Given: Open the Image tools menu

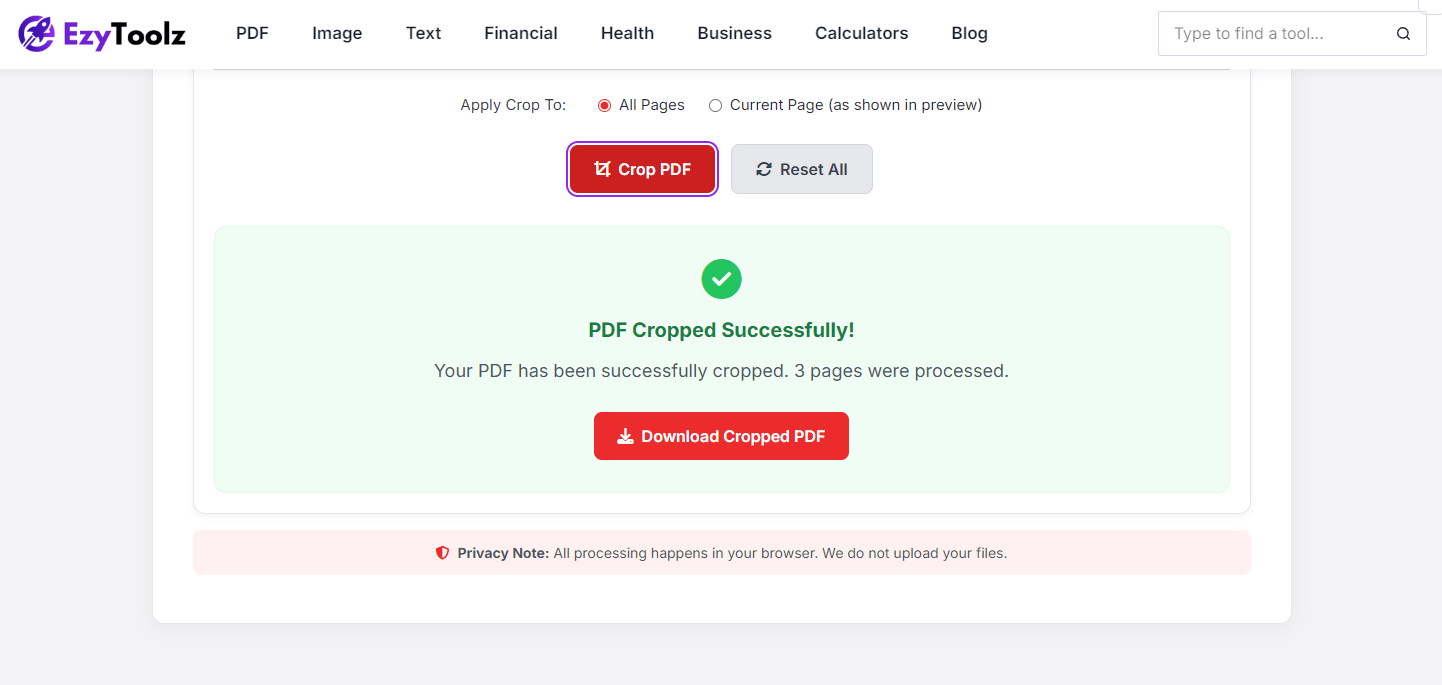Looking at the screenshot, I should click(337, 33).
